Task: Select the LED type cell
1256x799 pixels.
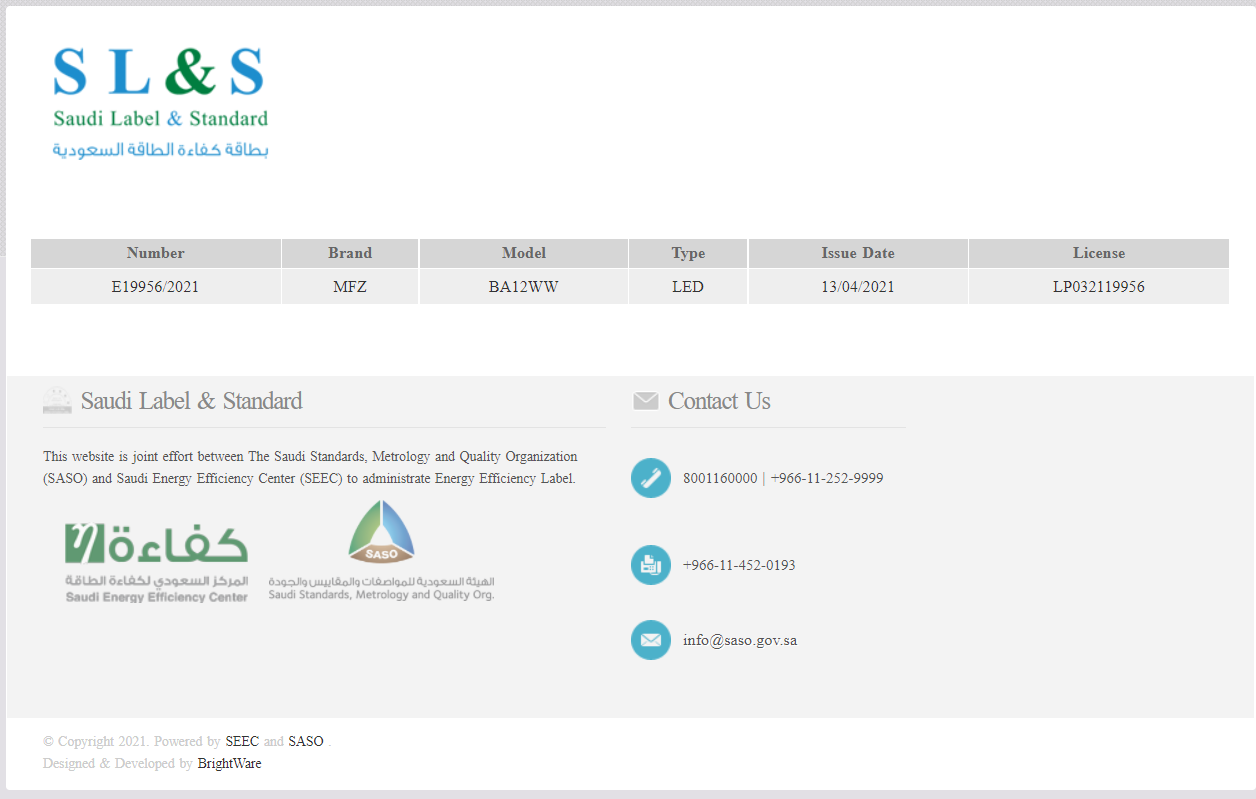Action: tap(688, 287)
